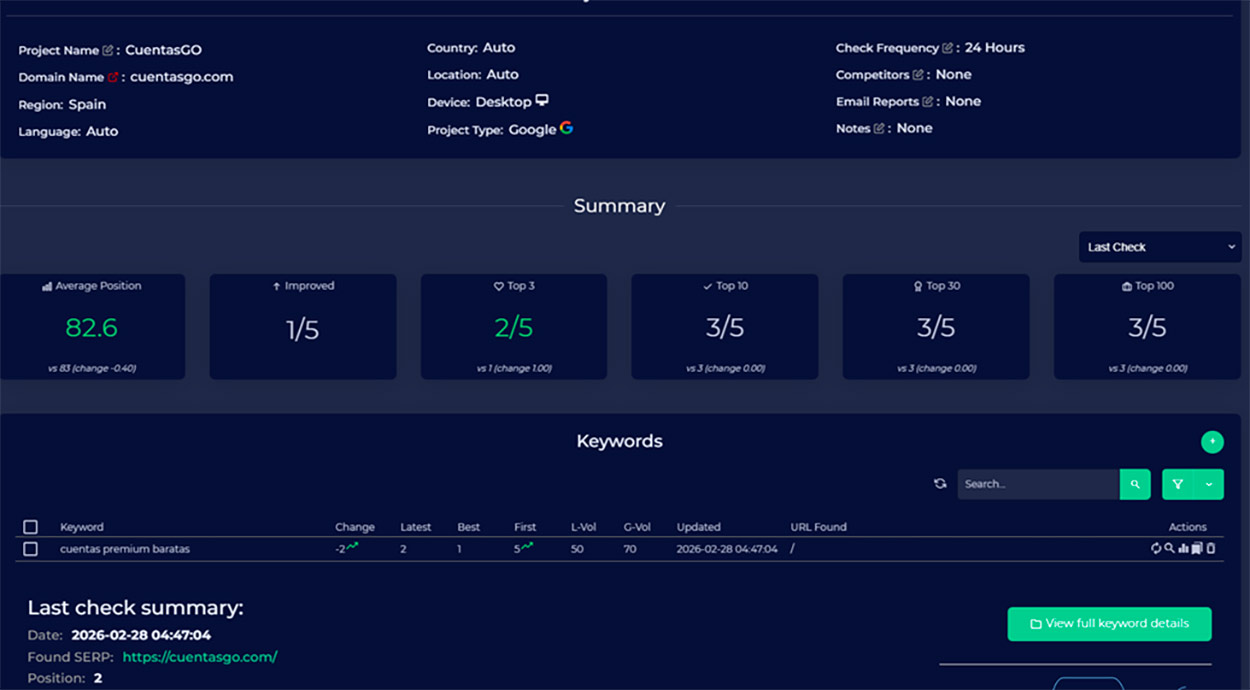Edit the project Notes

pos(879,129)
